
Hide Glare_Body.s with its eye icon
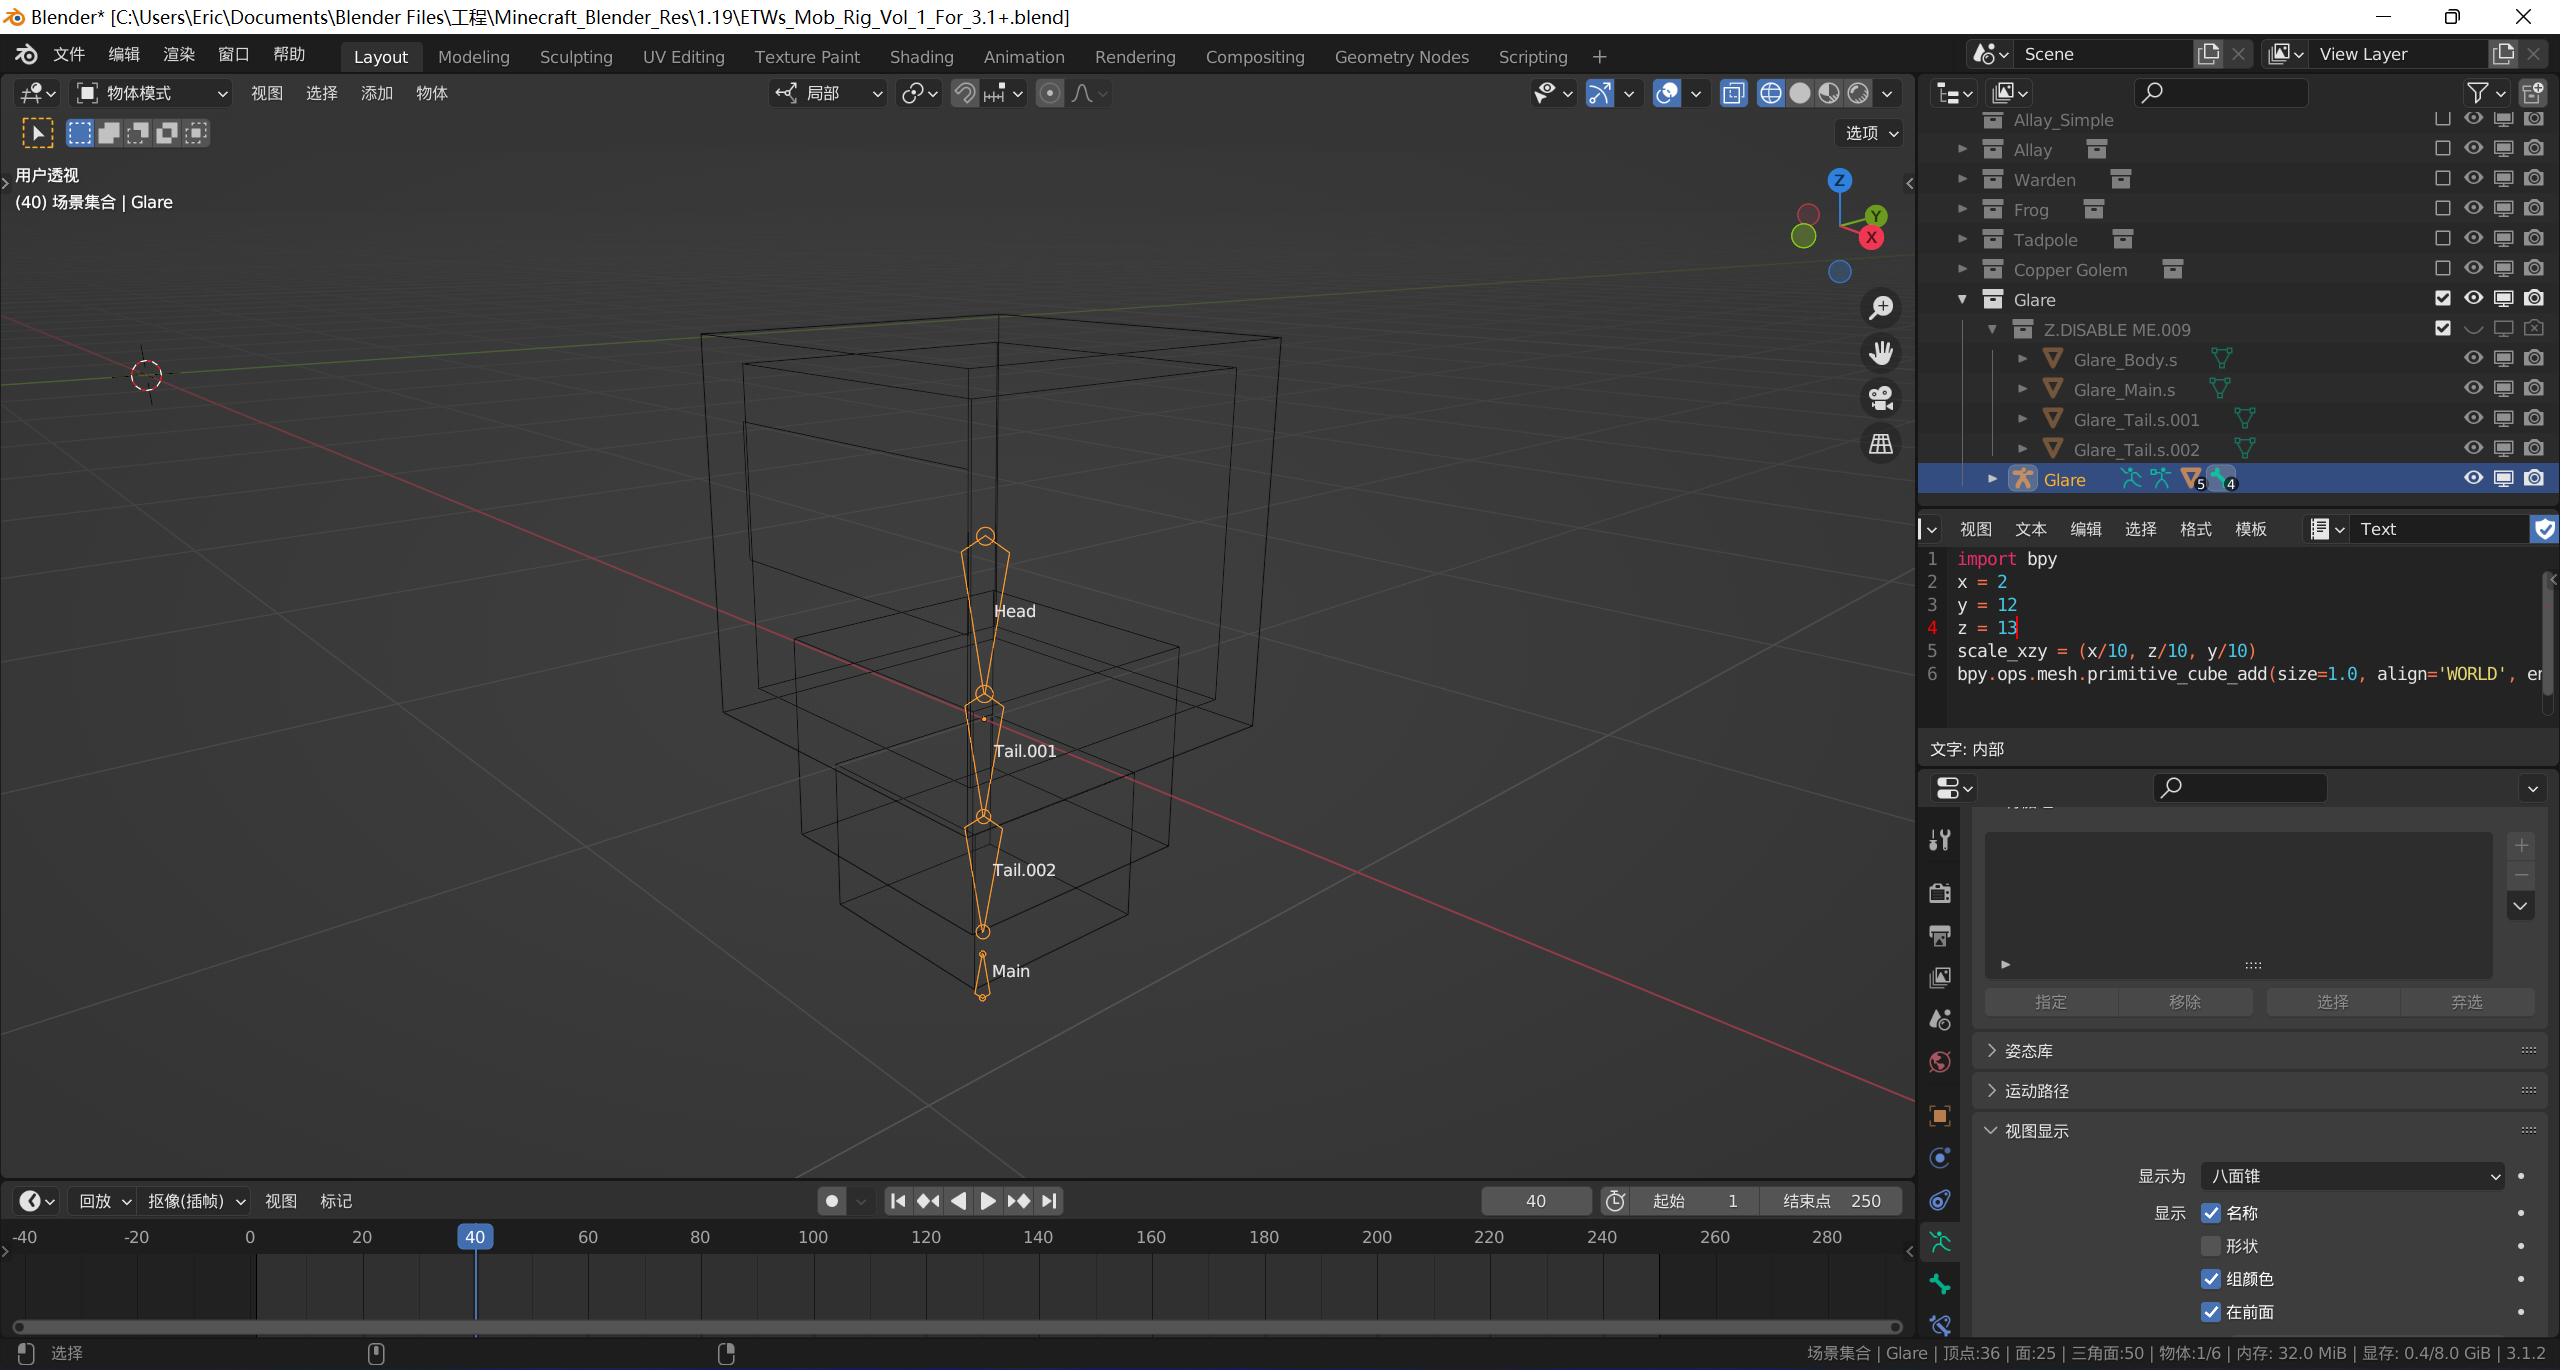coord(2473,358)
